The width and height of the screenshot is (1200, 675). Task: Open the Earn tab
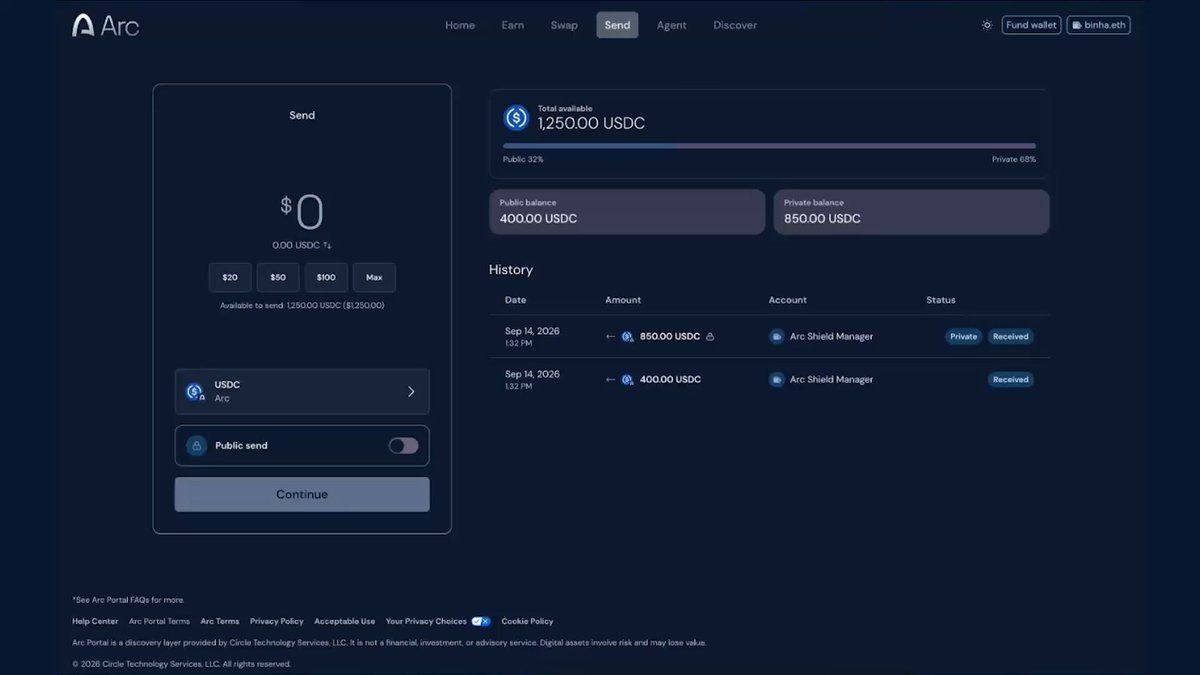(513, 25)
